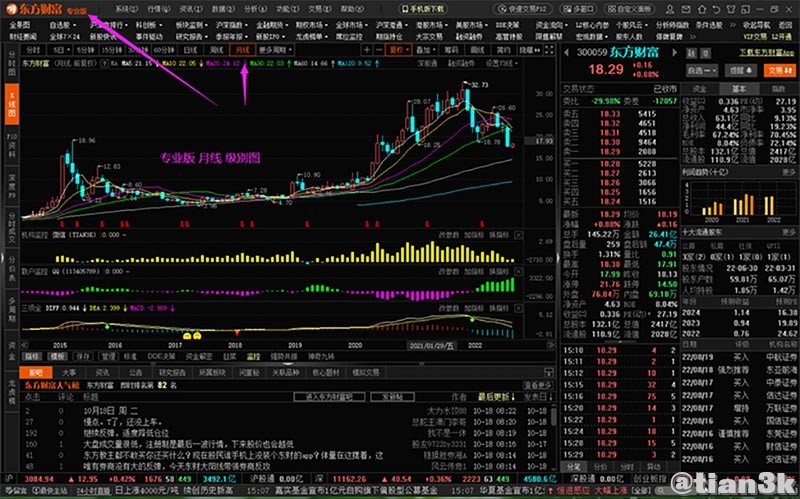
Task: Click the 多窗口 button
Action: tap(578, 9)
